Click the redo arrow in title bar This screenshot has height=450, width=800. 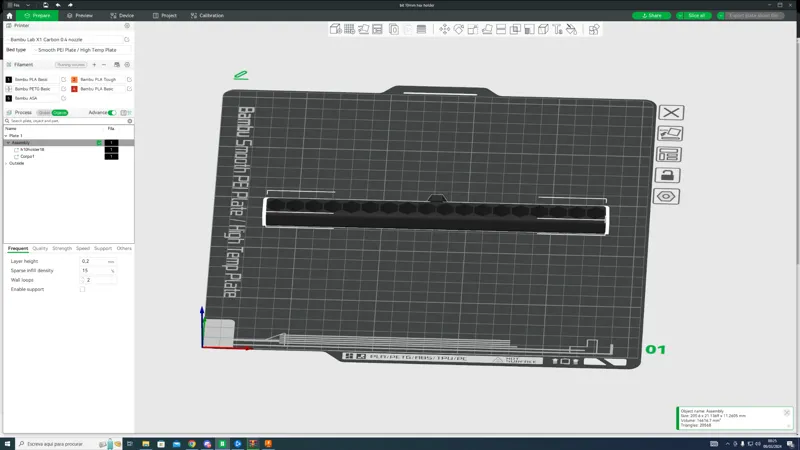pyautogui.click(x=70, y=5)
